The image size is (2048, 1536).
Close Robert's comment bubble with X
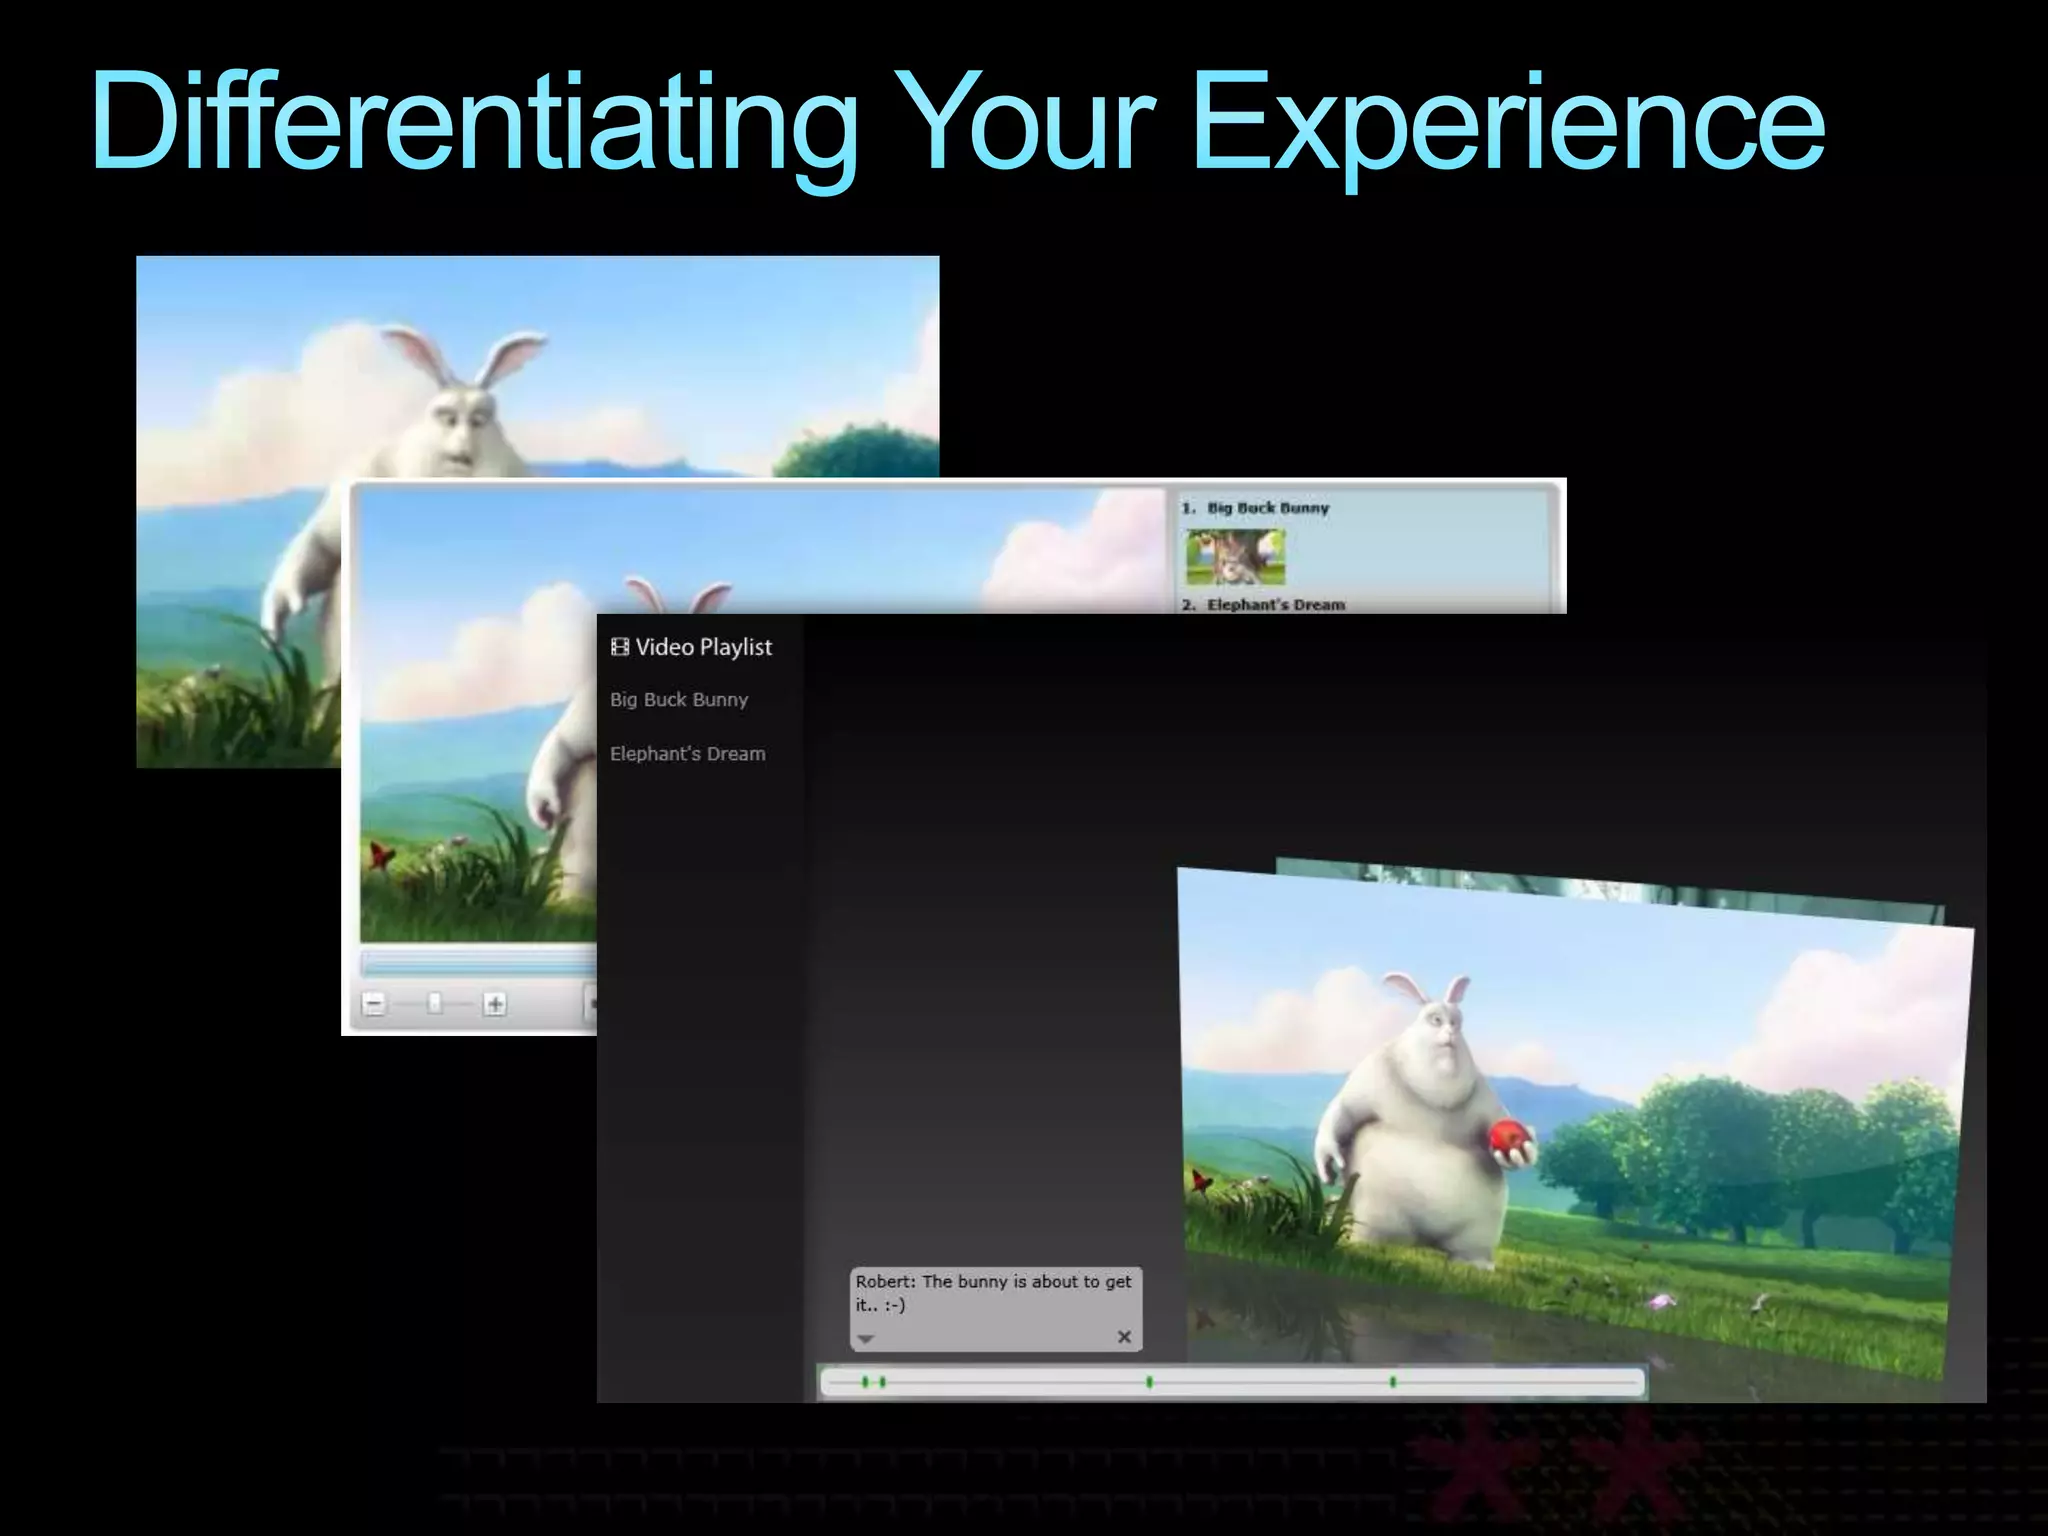pos(1124,1337)
